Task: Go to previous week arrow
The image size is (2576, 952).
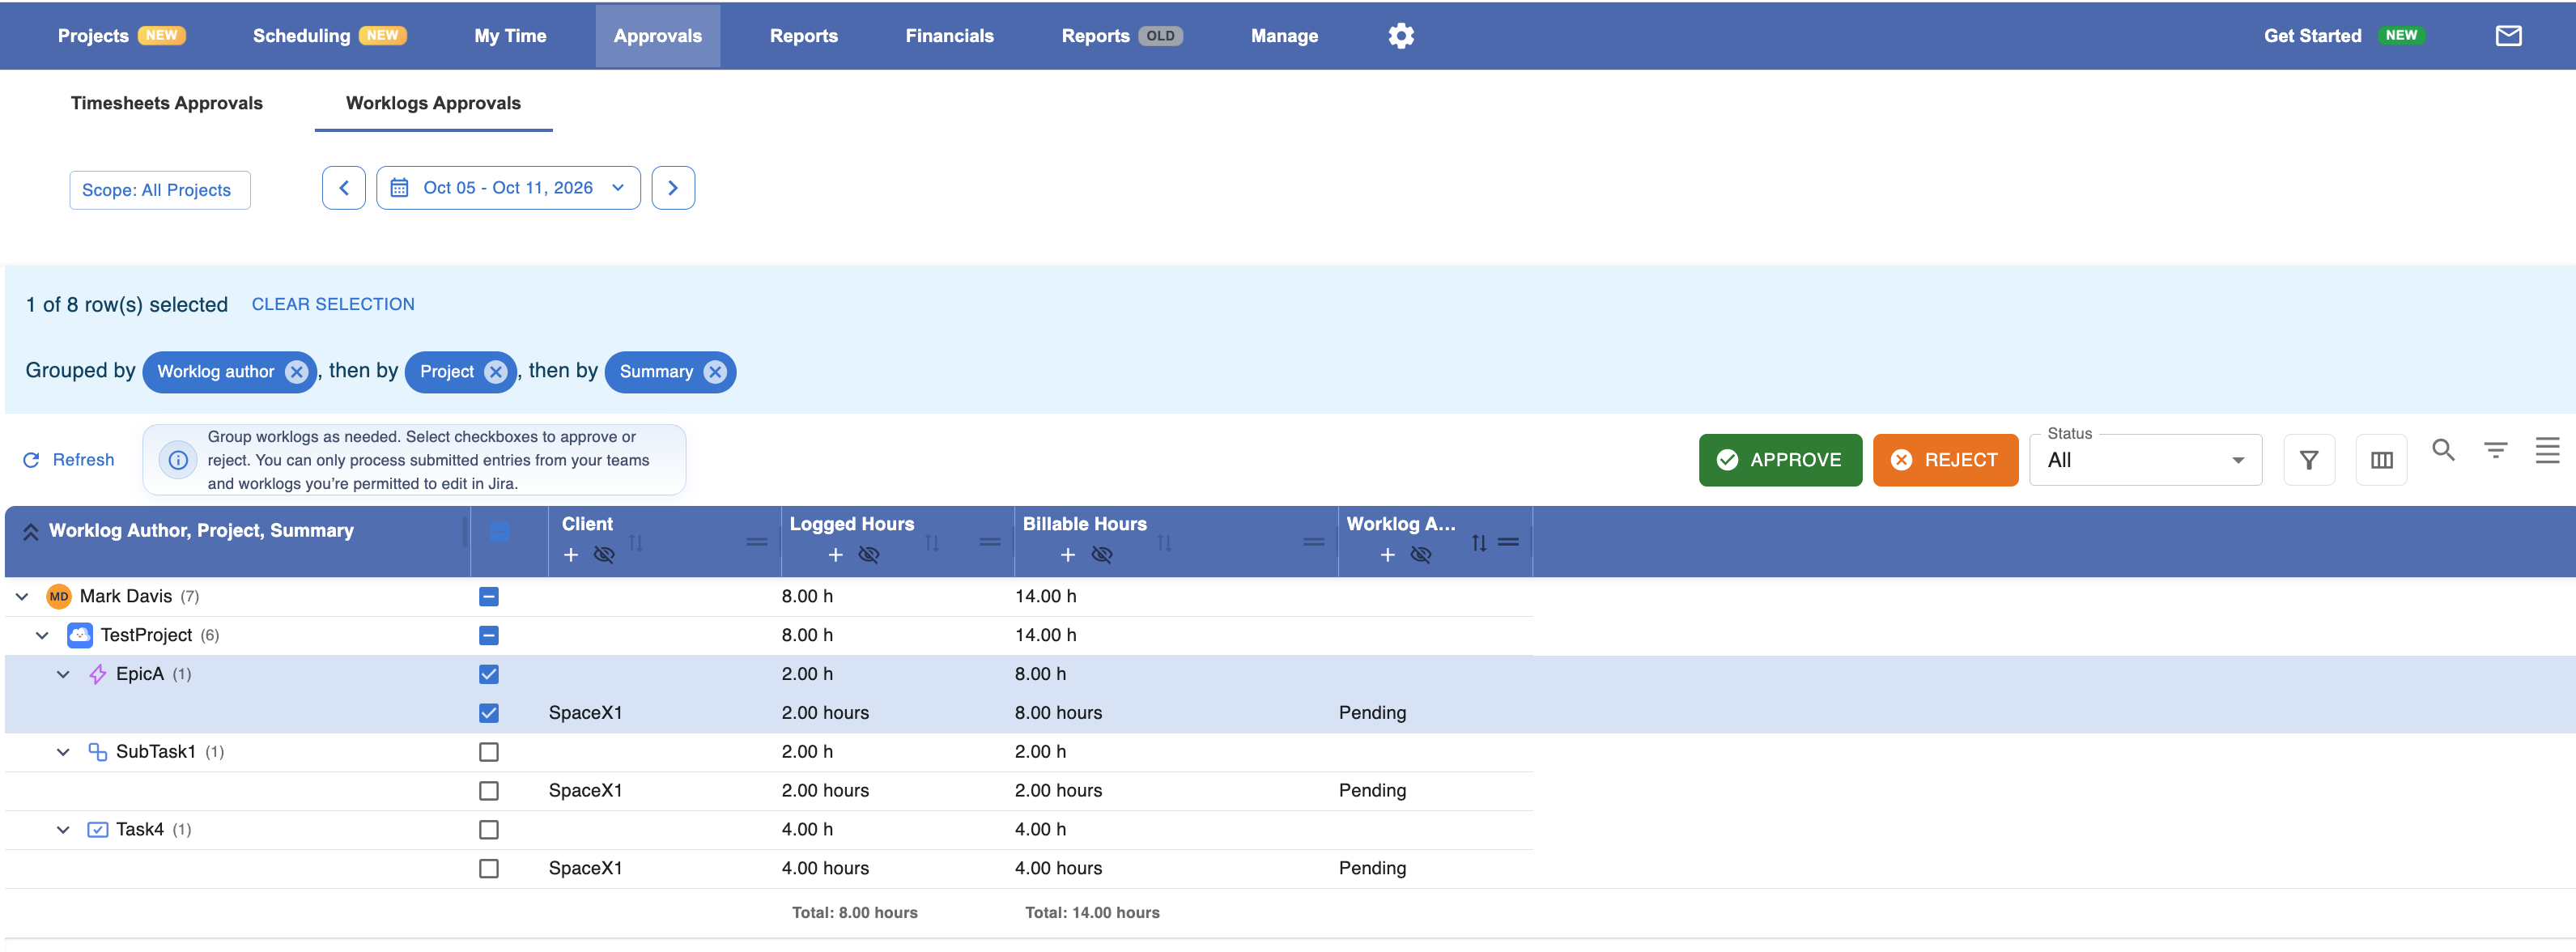Action: [344, 188]
